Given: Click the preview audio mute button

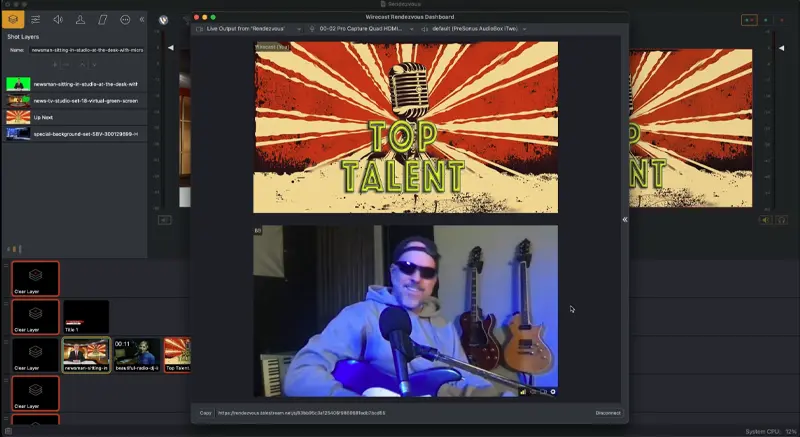Looking at the screenshot, I should (164, 220).
